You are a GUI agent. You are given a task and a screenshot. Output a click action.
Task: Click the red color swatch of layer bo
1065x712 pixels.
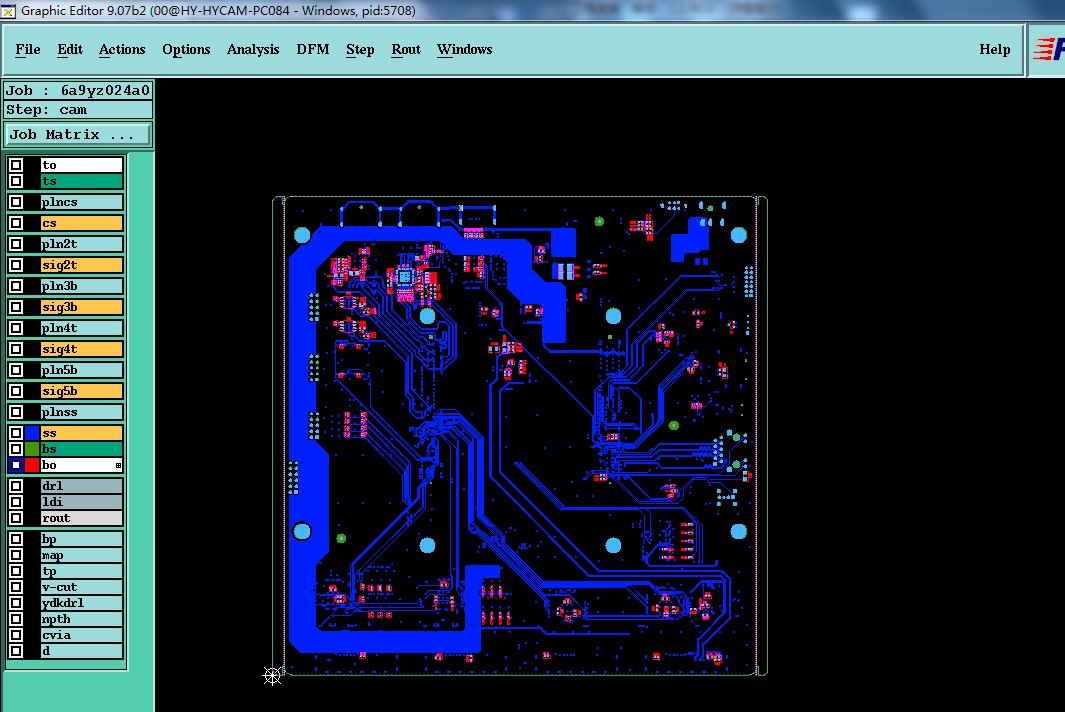pyautogui.click(x=32, y=465)
